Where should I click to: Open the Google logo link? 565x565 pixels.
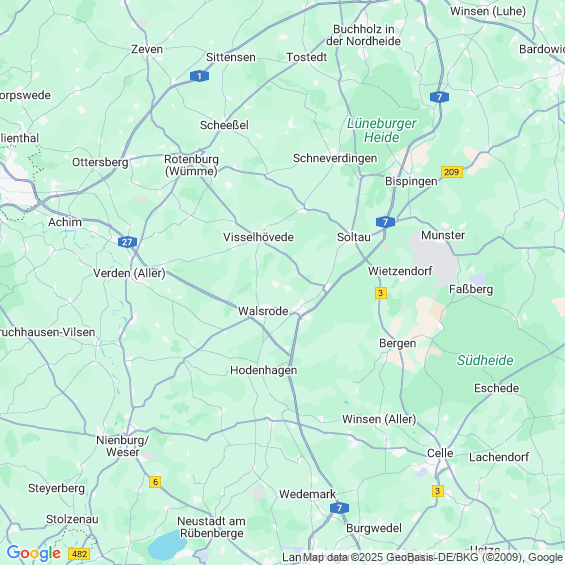tap(34, 553)
